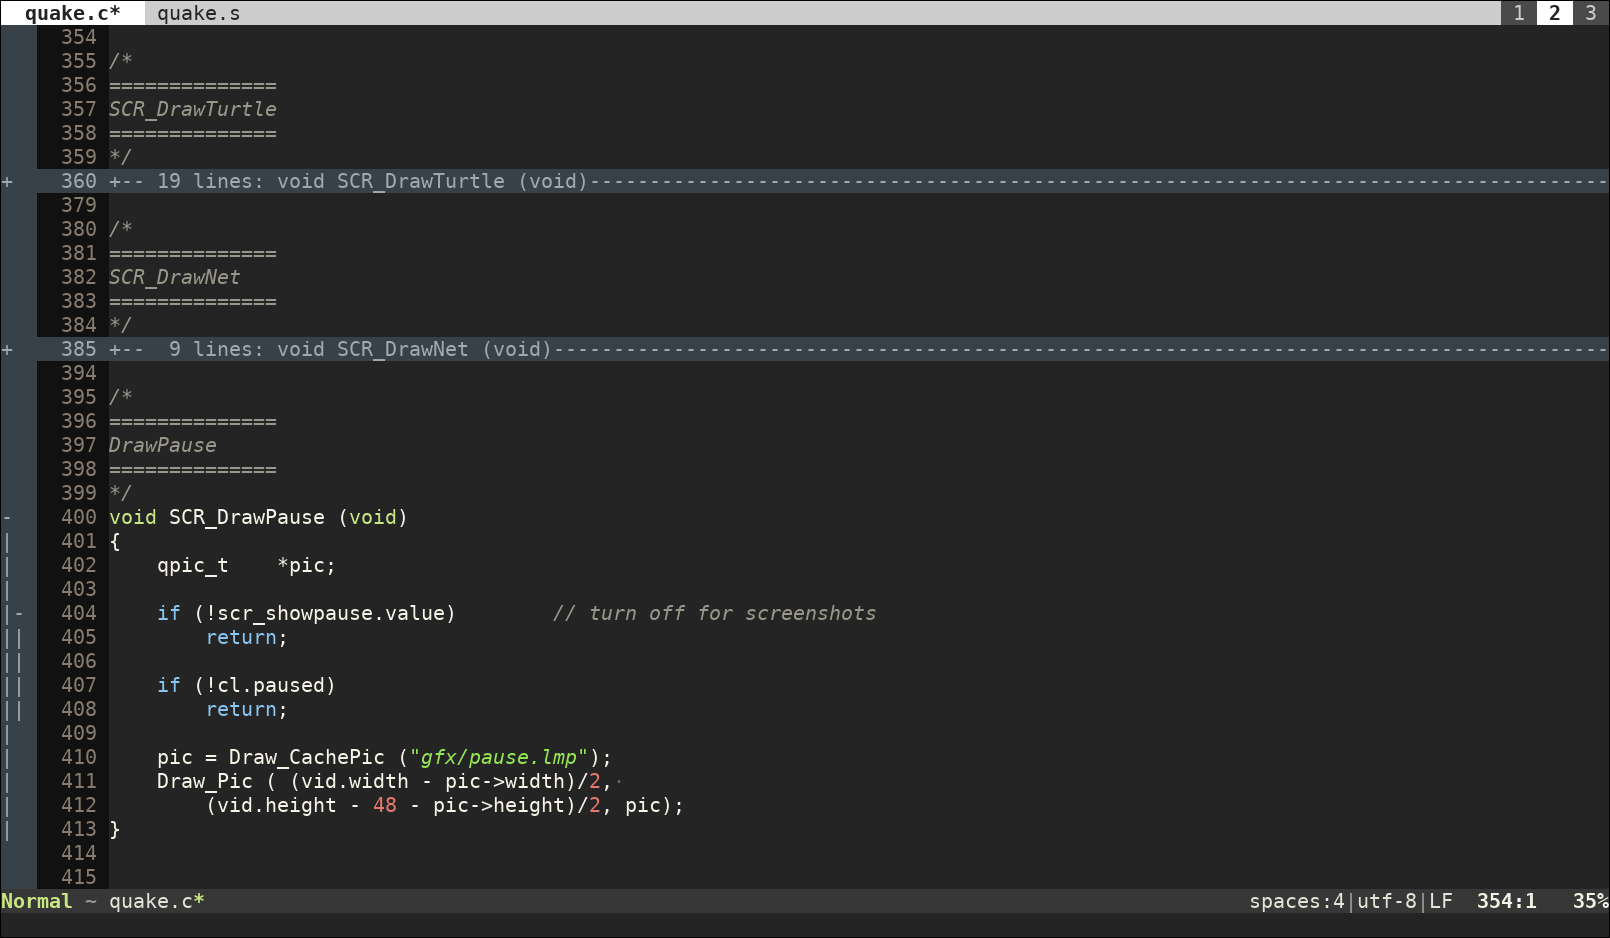This screenshot has width=1610, height=938.
Task: Click the number 48 on line 412
Action: tap(385, 805)
